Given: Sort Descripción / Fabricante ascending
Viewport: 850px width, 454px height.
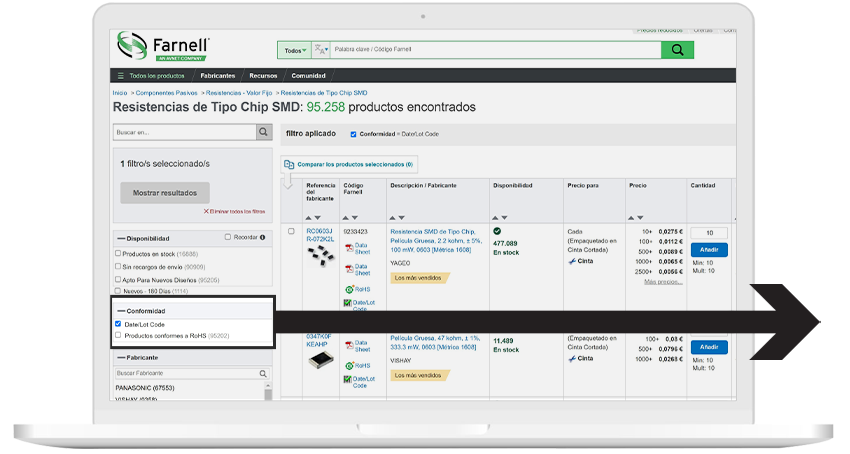Looking at the screenshot, I should tap(392, 218).
